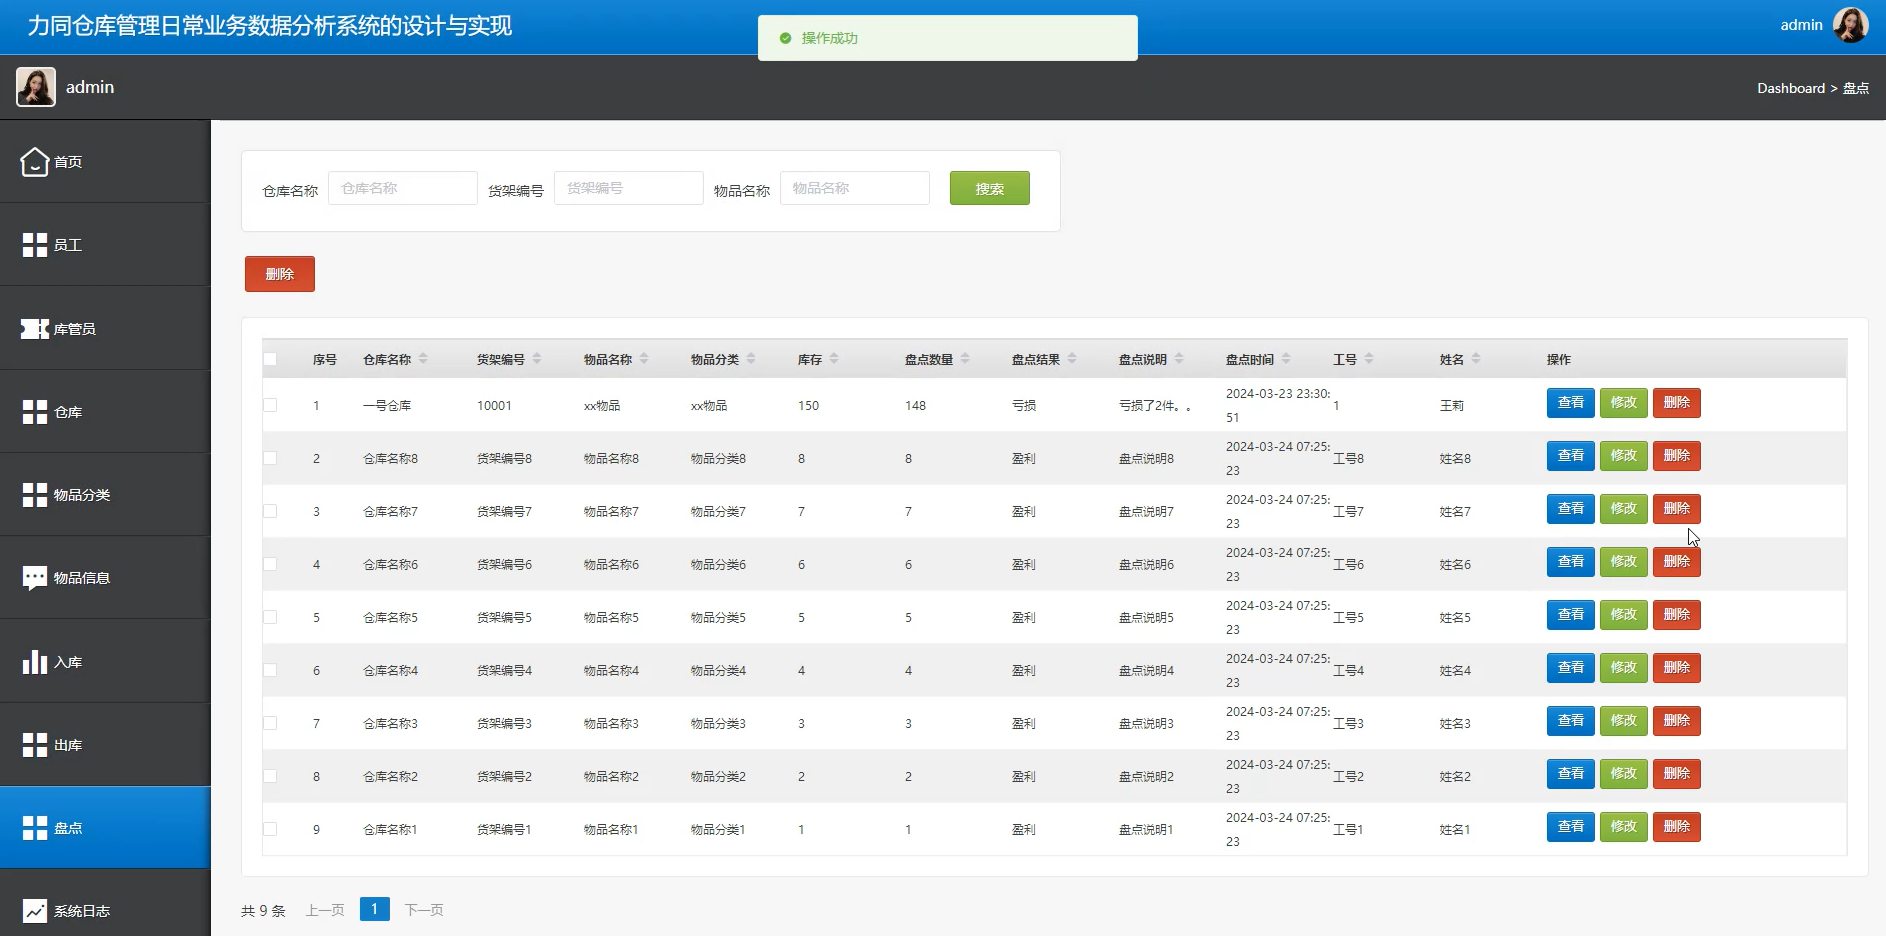
Task: Sort by the 物品分类 column arrows
Action: (751, 358)
